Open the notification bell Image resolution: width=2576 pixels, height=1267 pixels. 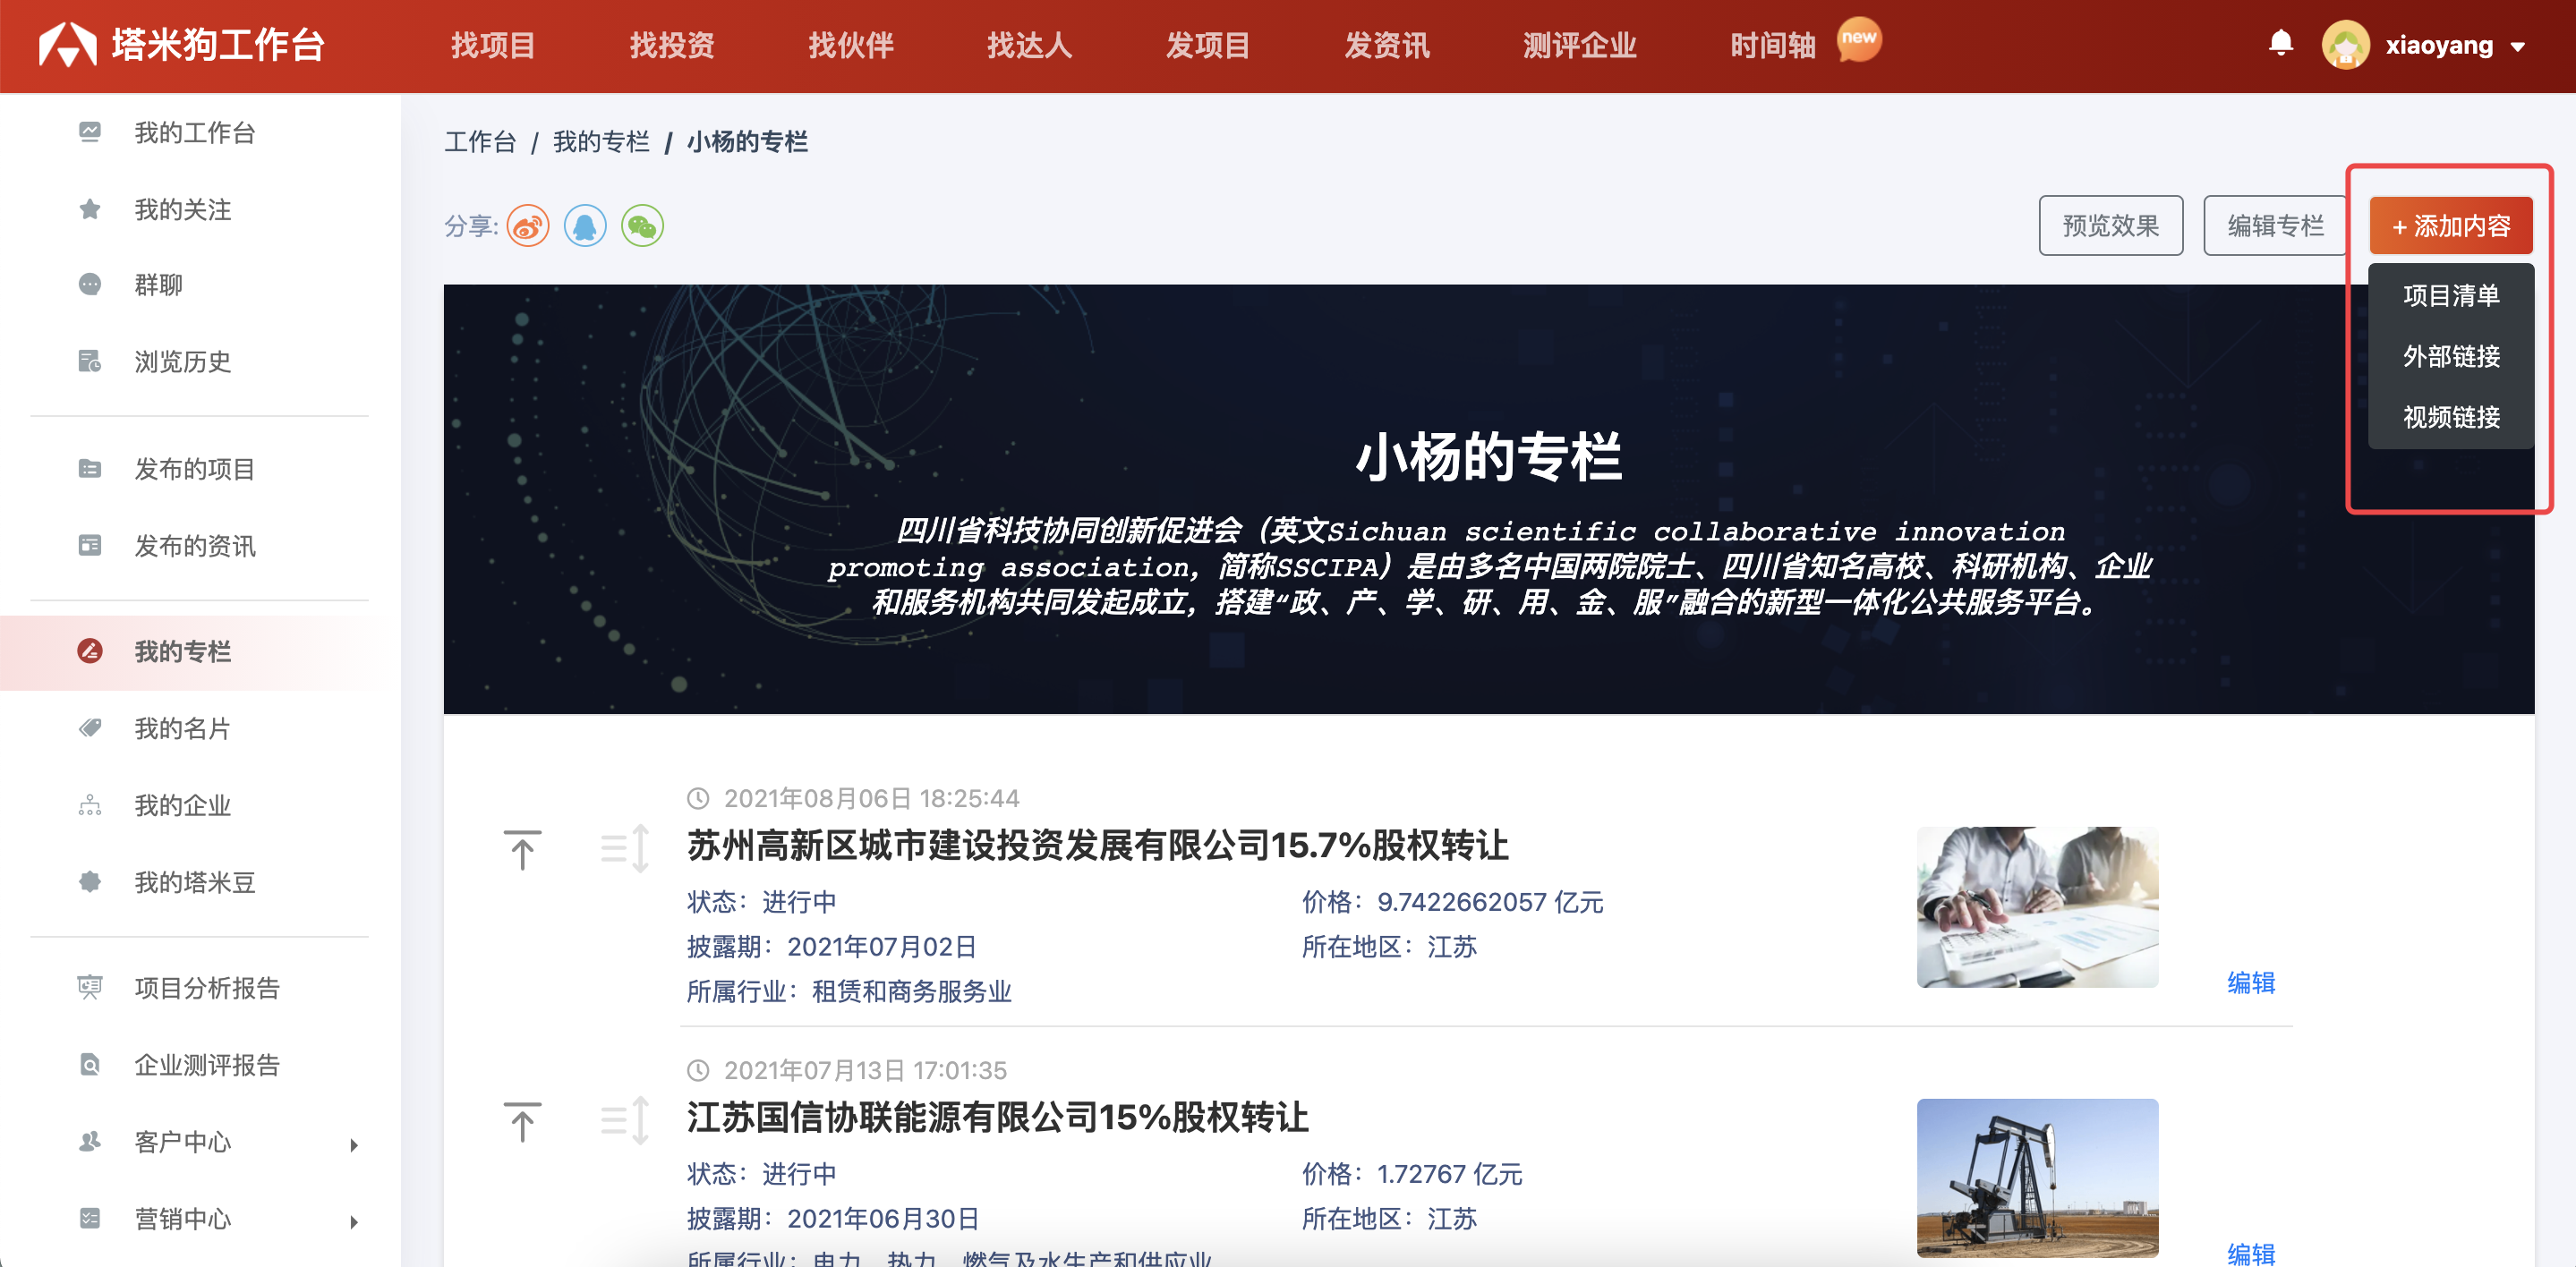pos(2281,44)
